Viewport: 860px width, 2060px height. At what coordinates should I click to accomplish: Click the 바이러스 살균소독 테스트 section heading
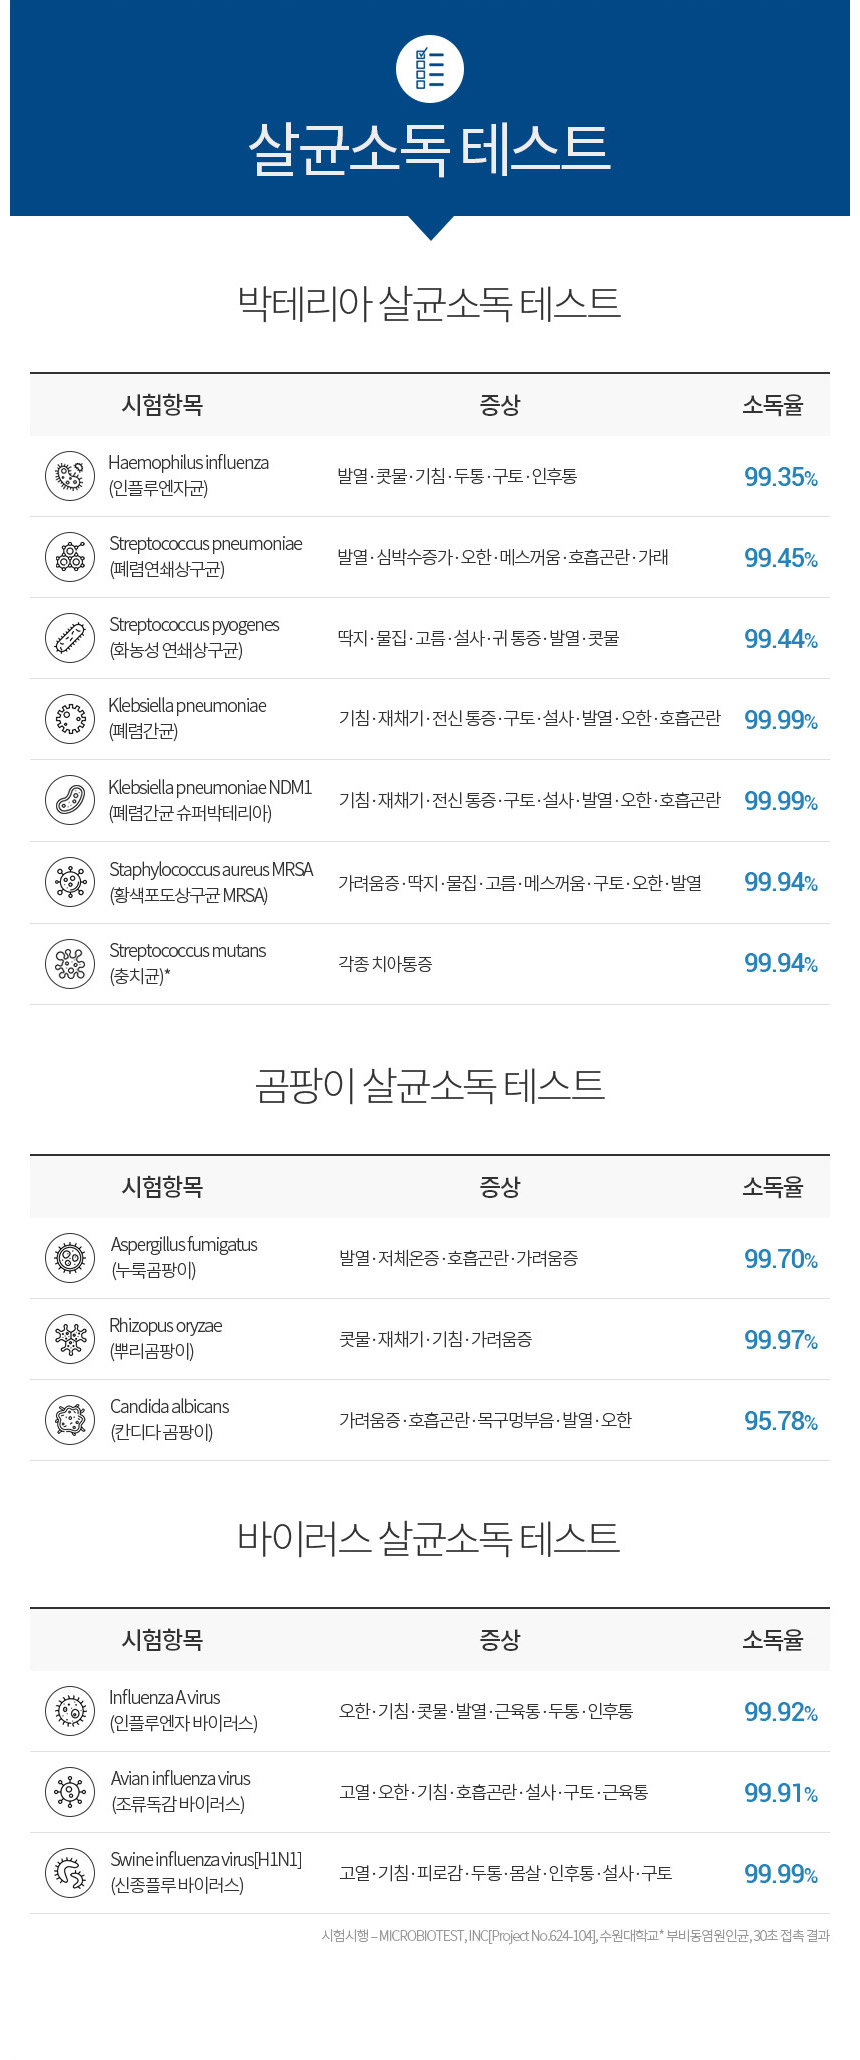click(430, 1538)
